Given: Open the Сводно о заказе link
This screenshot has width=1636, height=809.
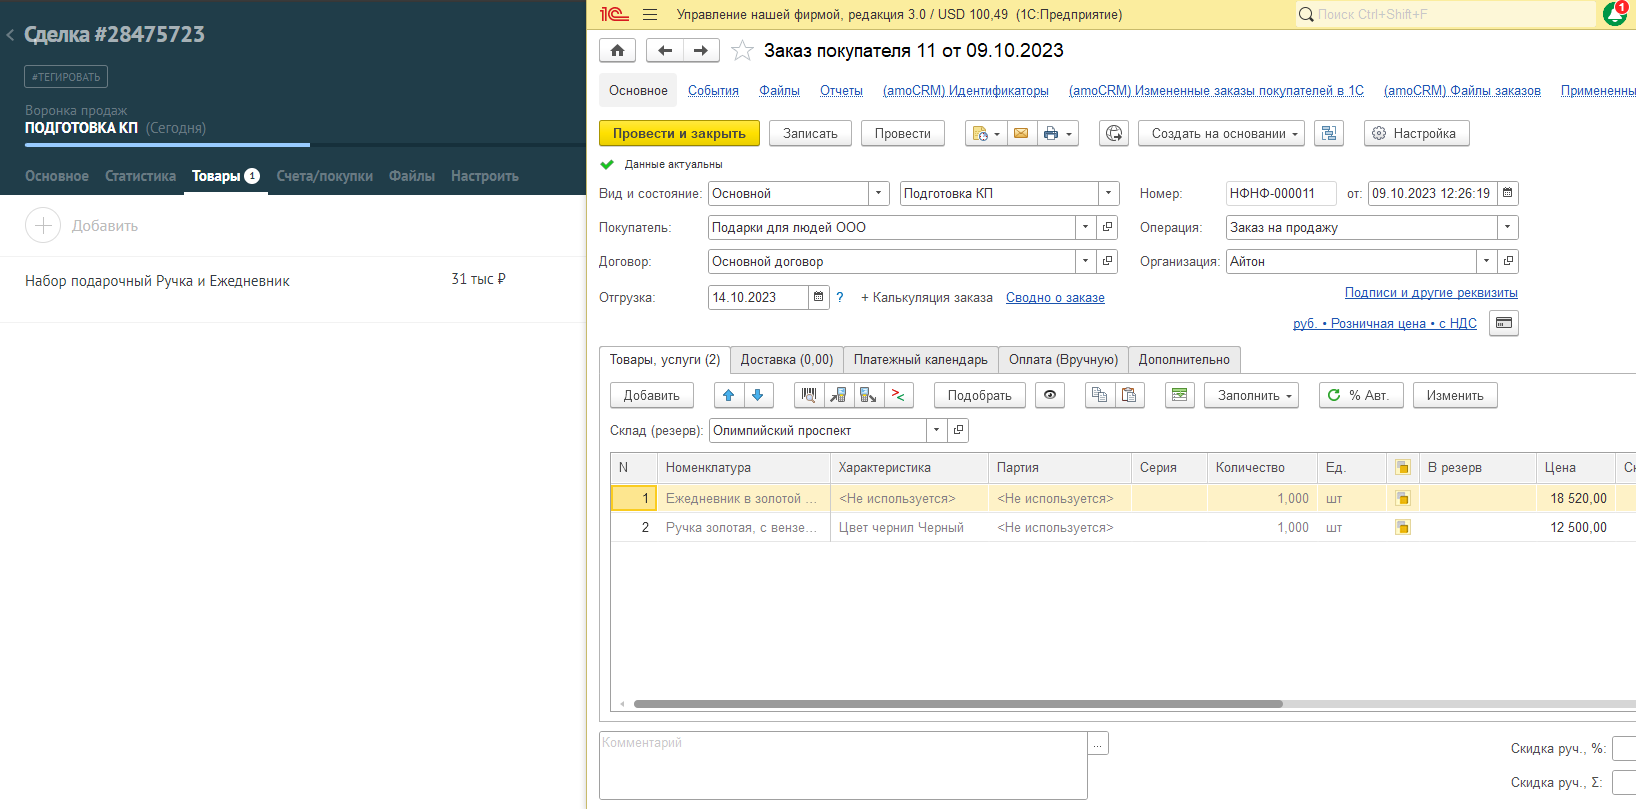Looking at the screenshot, I should [x=1055, y=297].
